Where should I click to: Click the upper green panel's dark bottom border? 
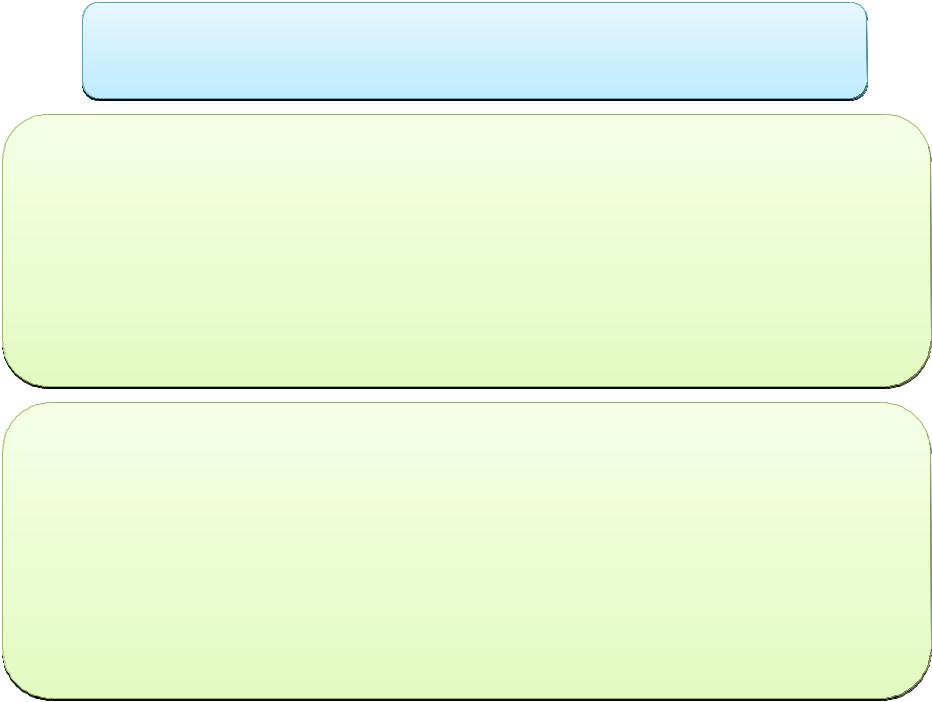[467, 388]
